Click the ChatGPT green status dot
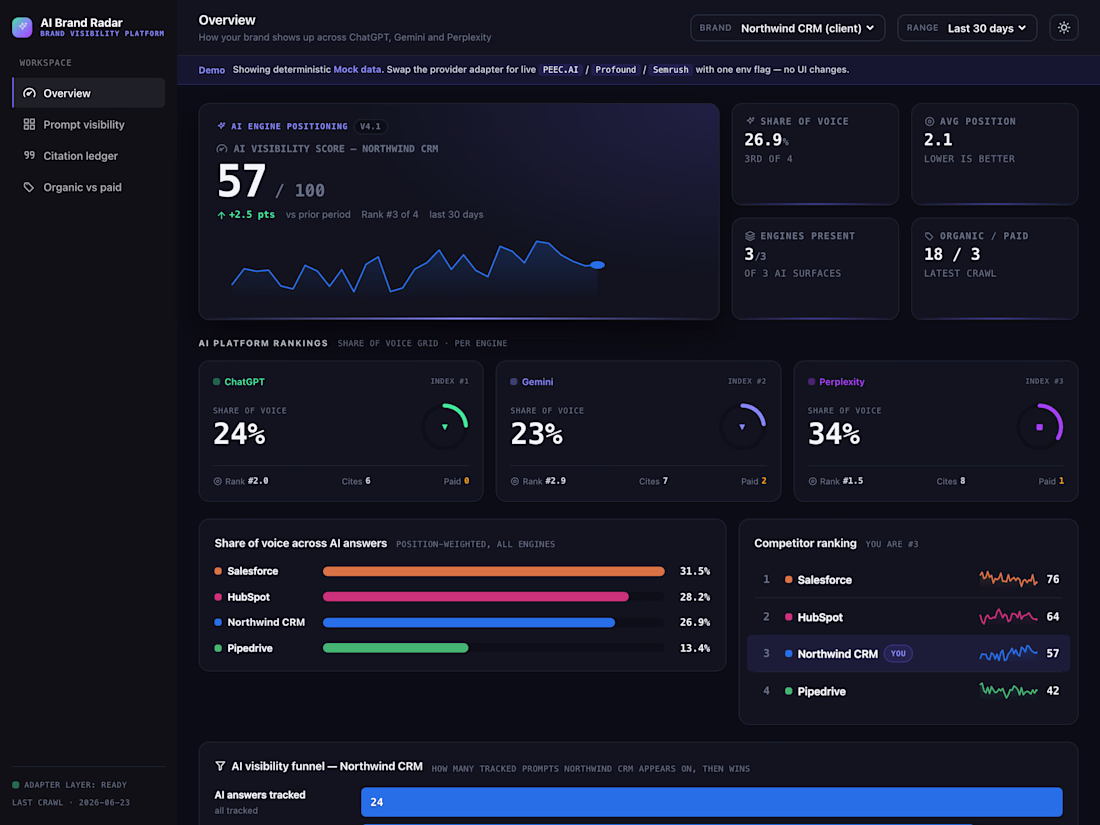 click(217, 382)
